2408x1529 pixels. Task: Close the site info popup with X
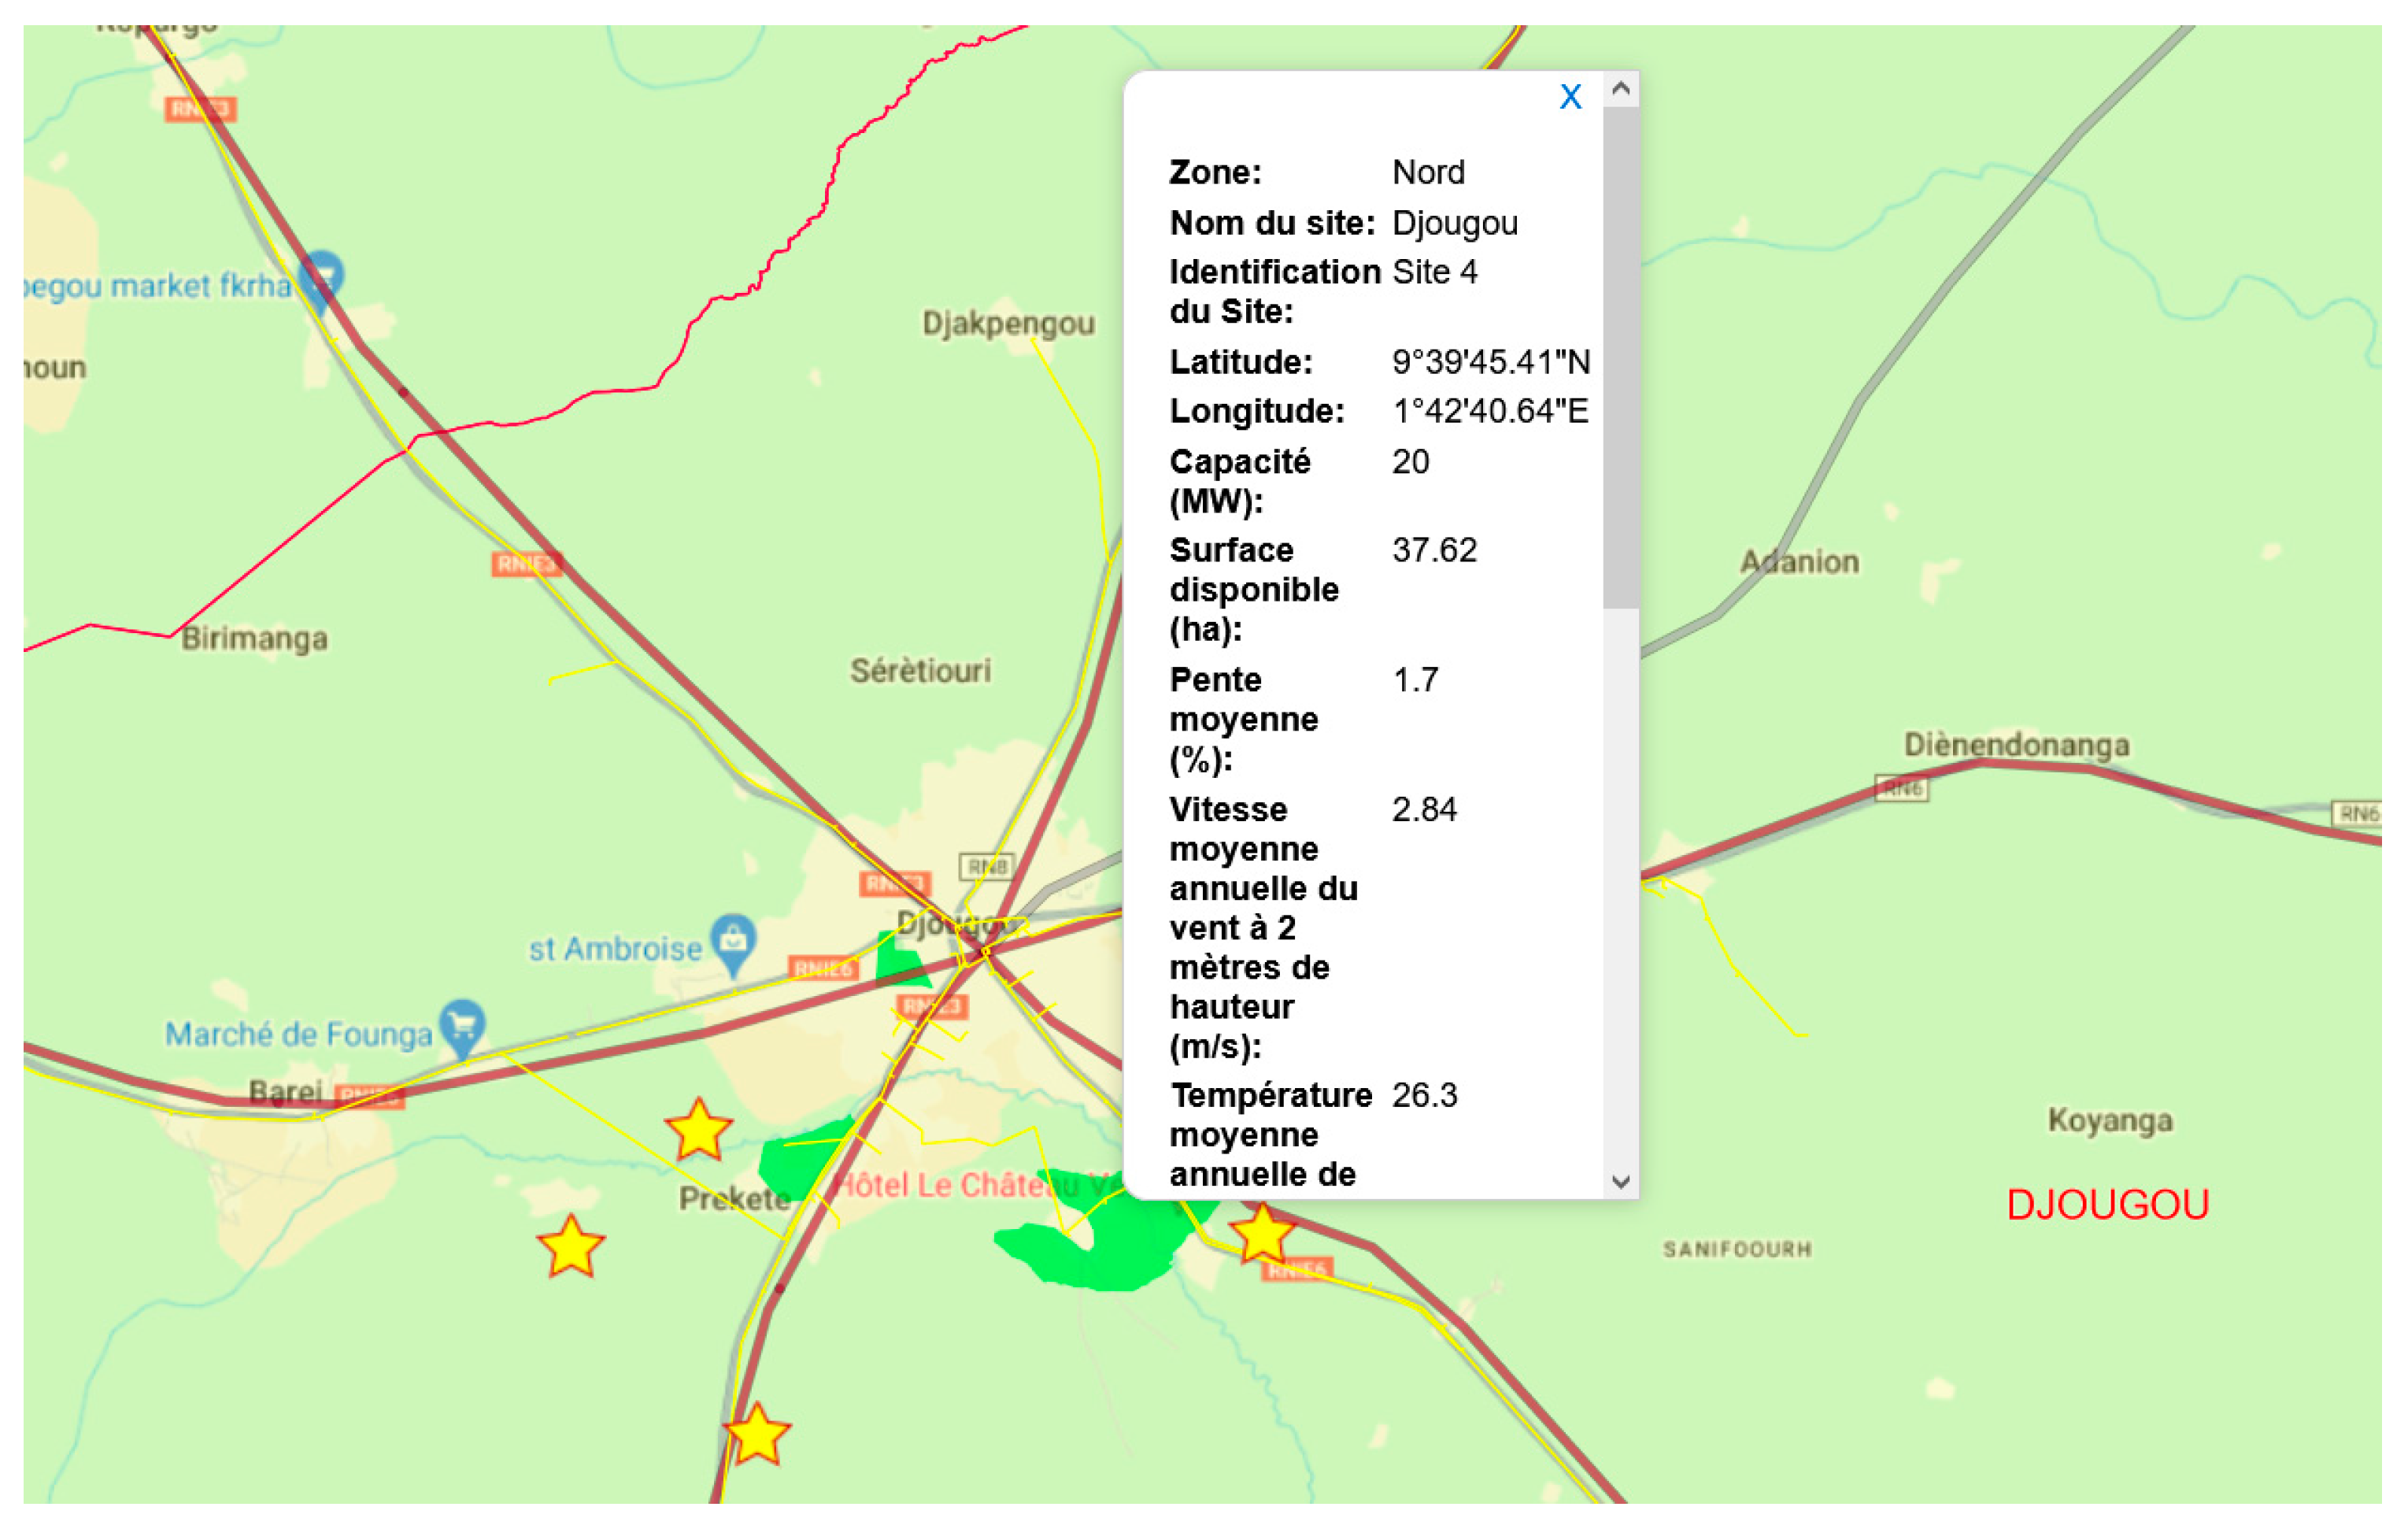[x=1570, y=97]
